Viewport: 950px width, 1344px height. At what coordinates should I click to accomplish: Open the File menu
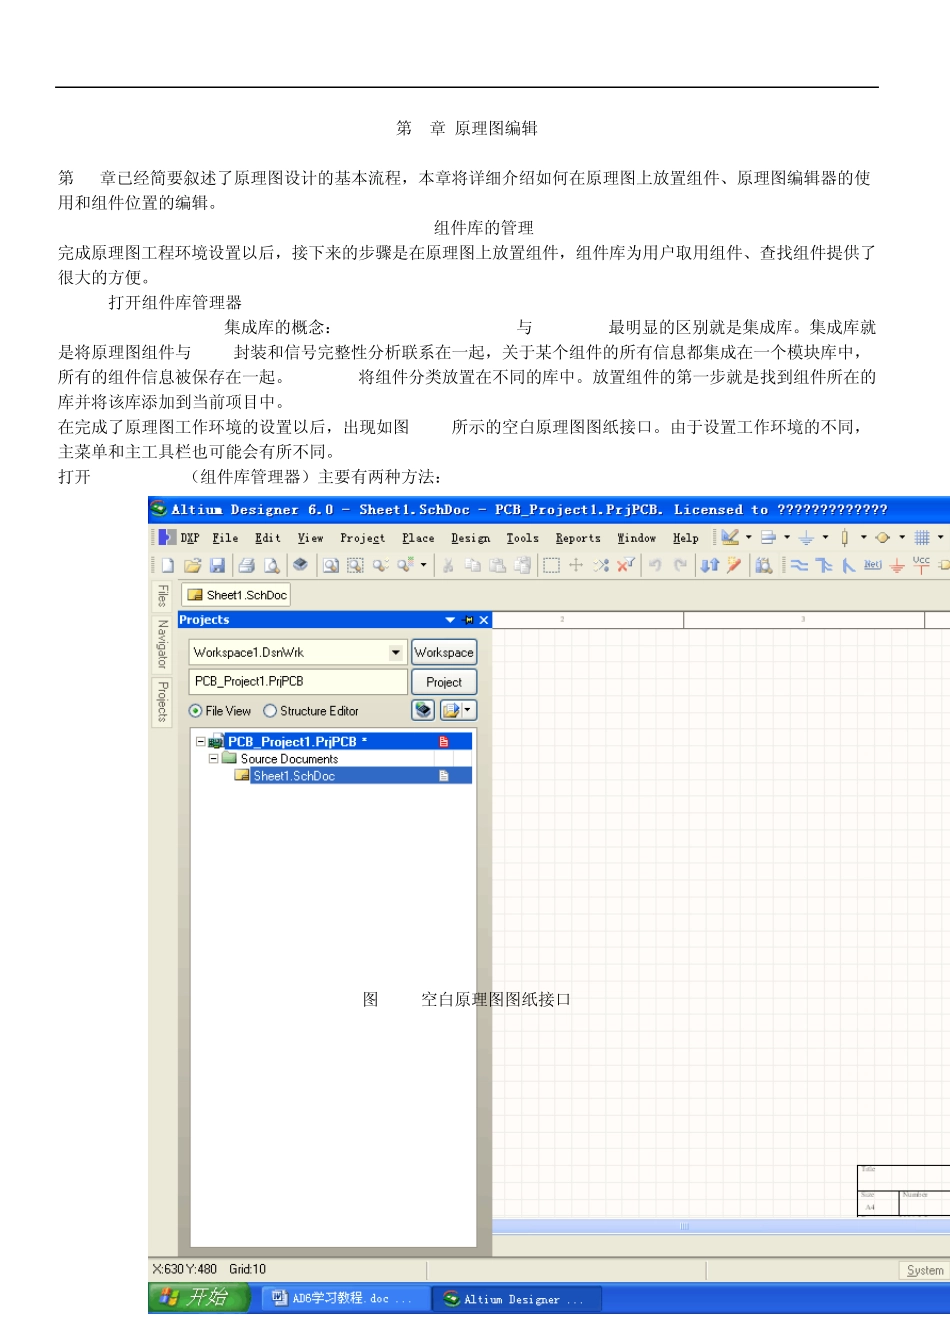coord(225,538)
